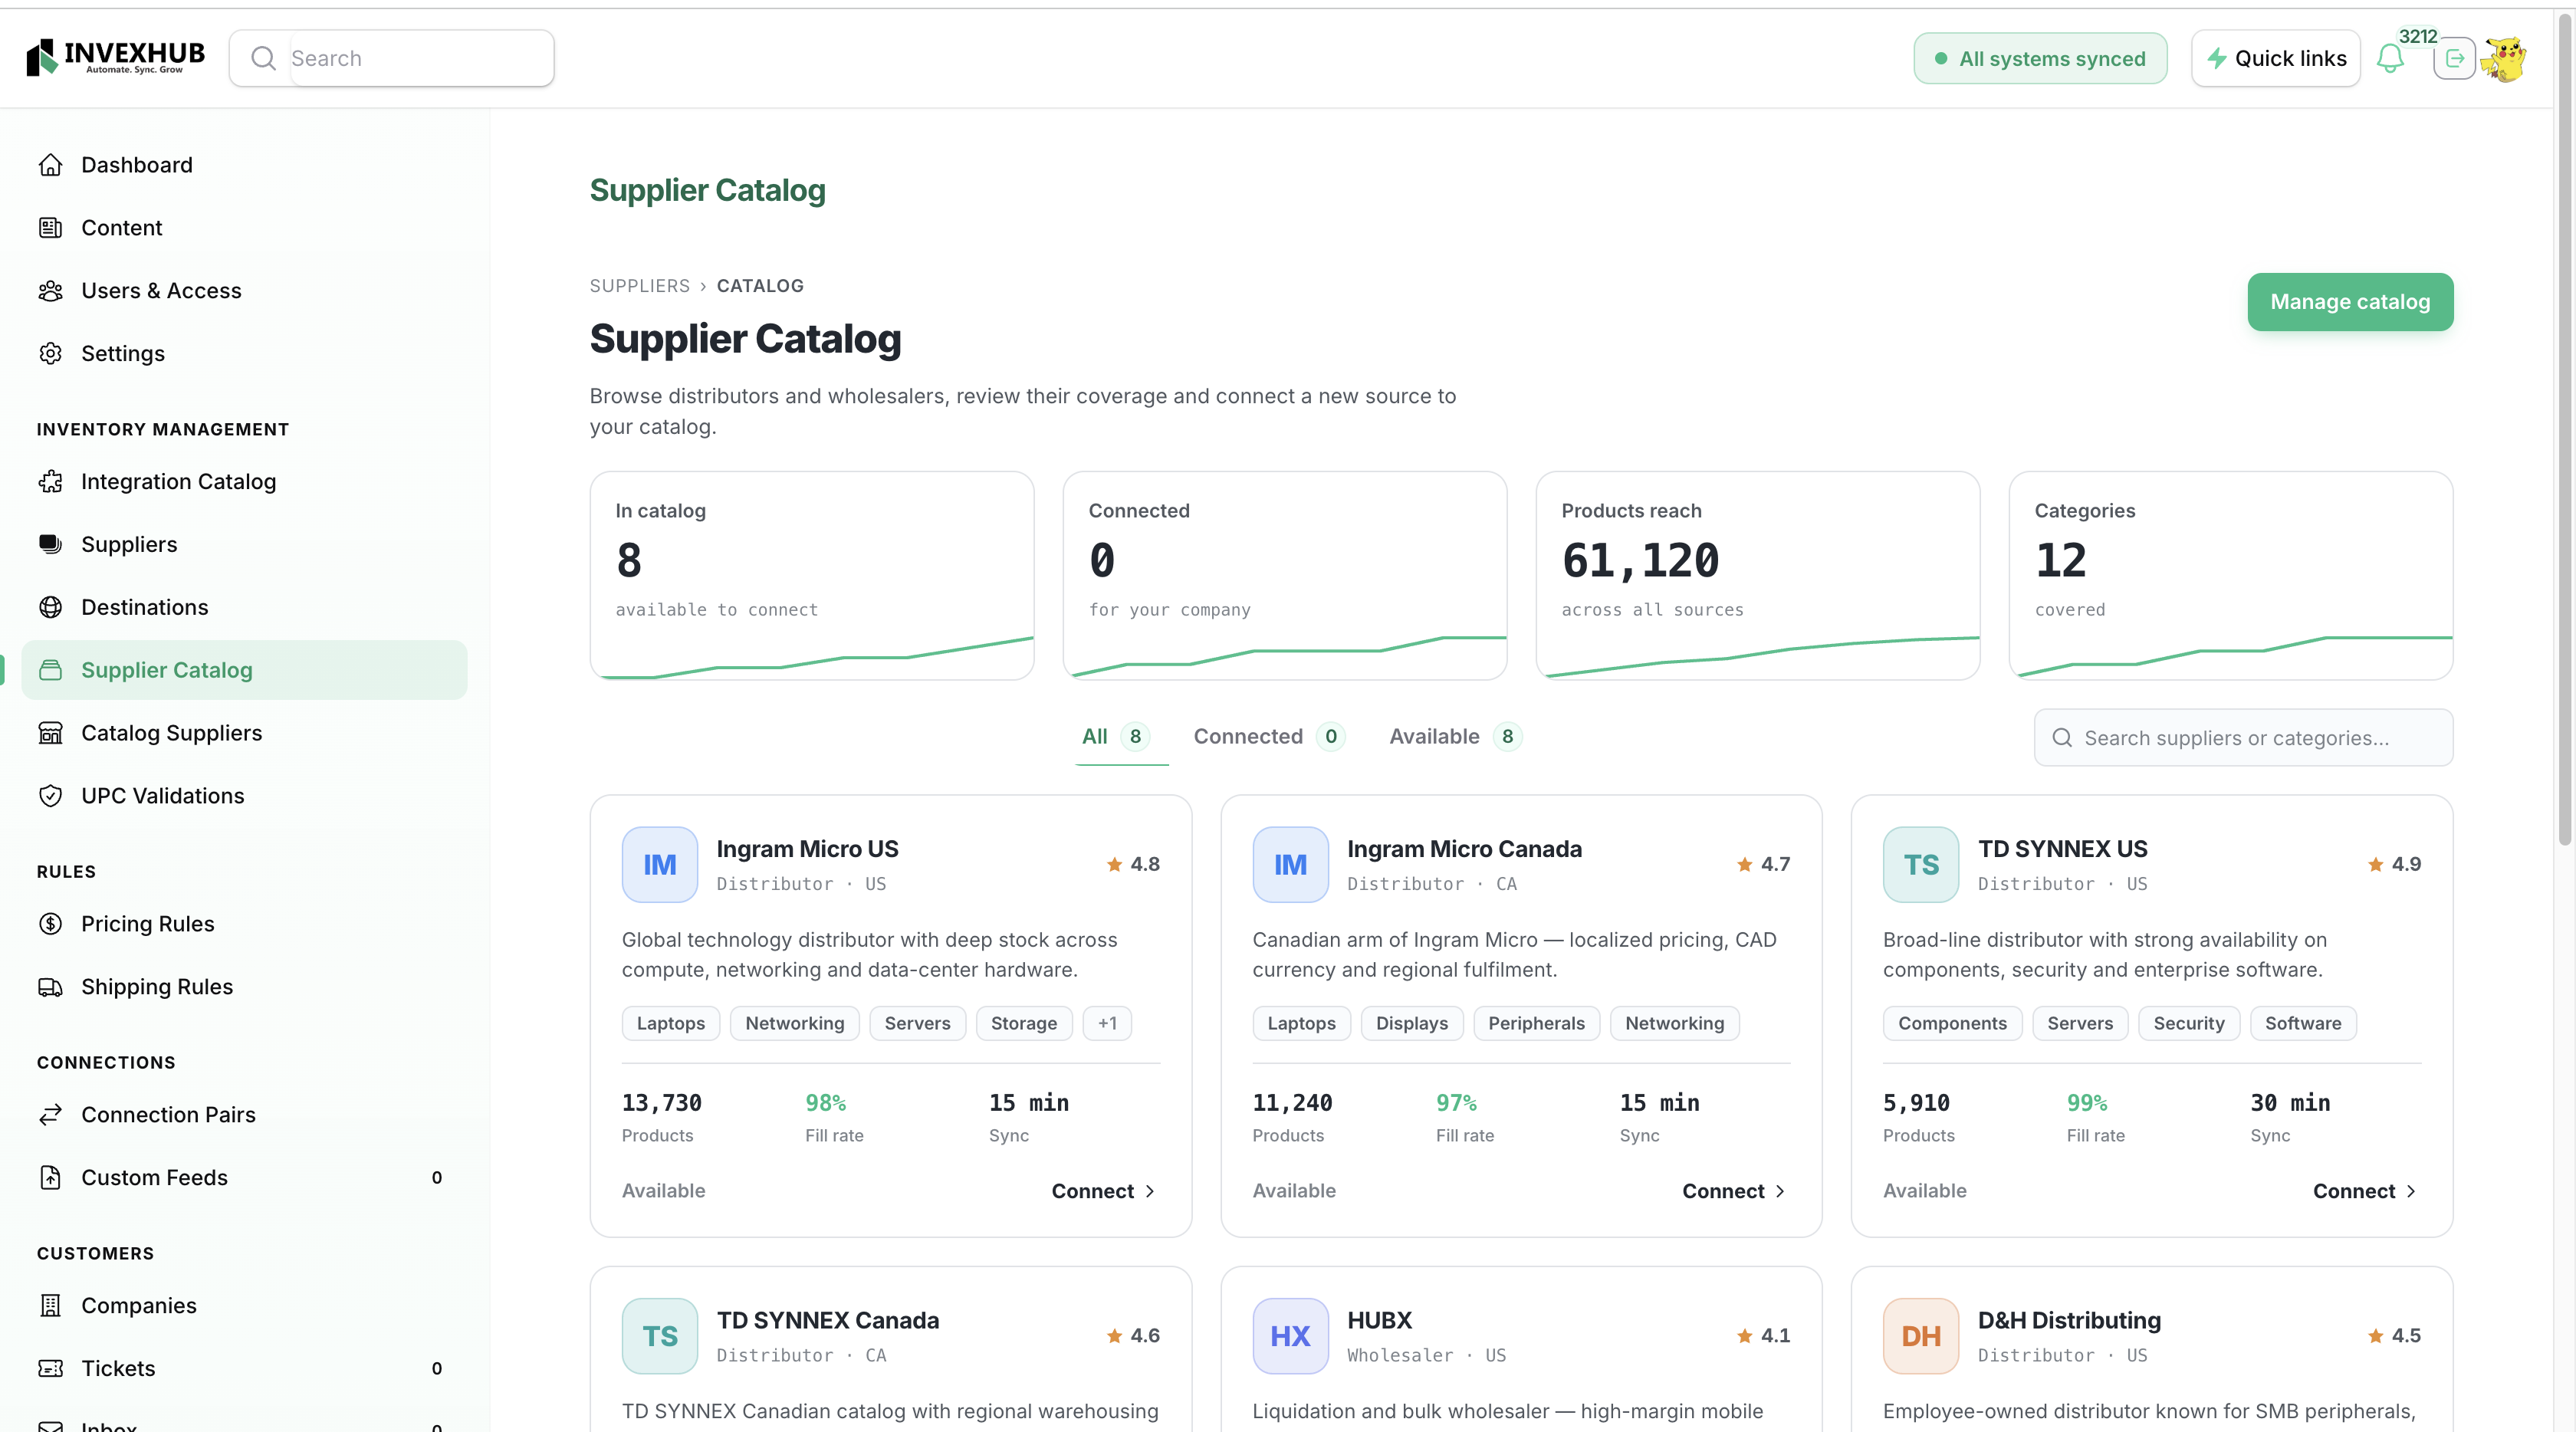The height and width of the screenshot is (1432, 2576).
Task: Open the Quick links button
Action: 2275,58
